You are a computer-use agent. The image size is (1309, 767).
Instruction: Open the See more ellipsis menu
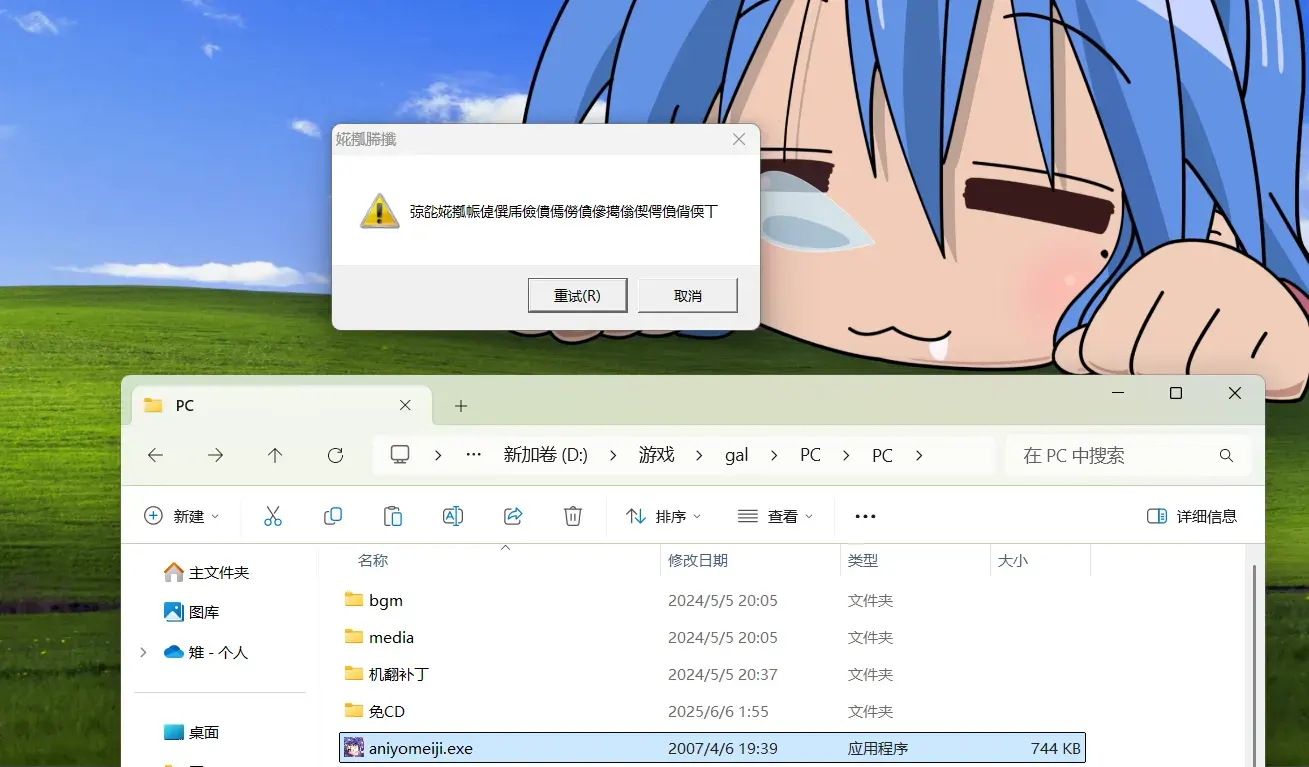(866, 516)
